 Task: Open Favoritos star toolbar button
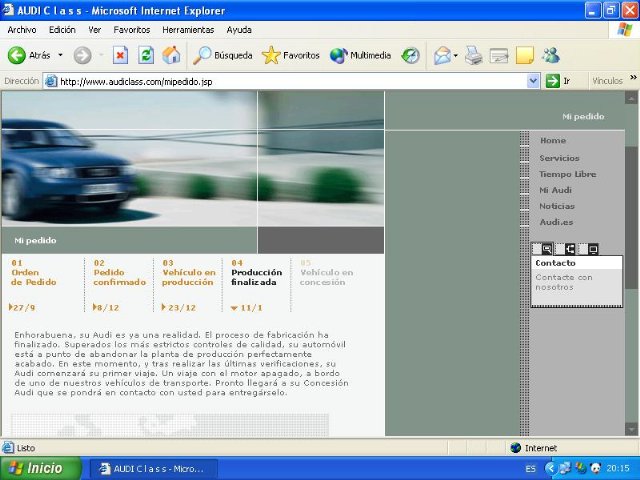click(x=291, y=55)
